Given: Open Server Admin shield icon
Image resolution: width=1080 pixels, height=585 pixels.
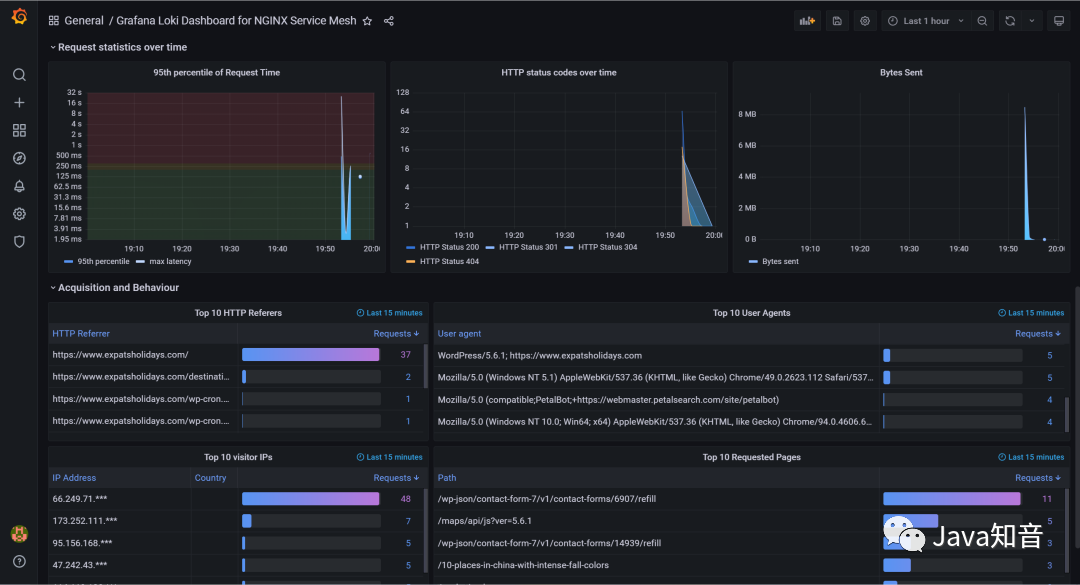Looking at the screenshot, I should [19, 242].
